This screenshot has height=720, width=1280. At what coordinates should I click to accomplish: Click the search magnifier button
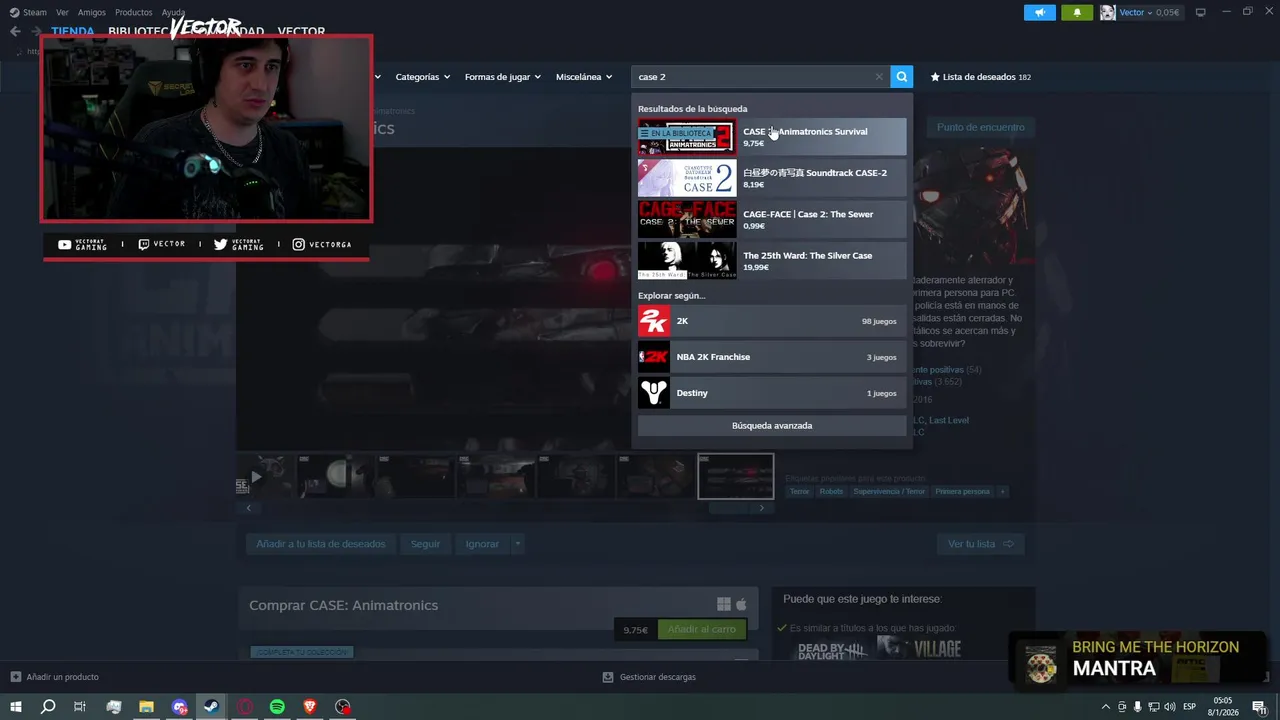point(901,77)
